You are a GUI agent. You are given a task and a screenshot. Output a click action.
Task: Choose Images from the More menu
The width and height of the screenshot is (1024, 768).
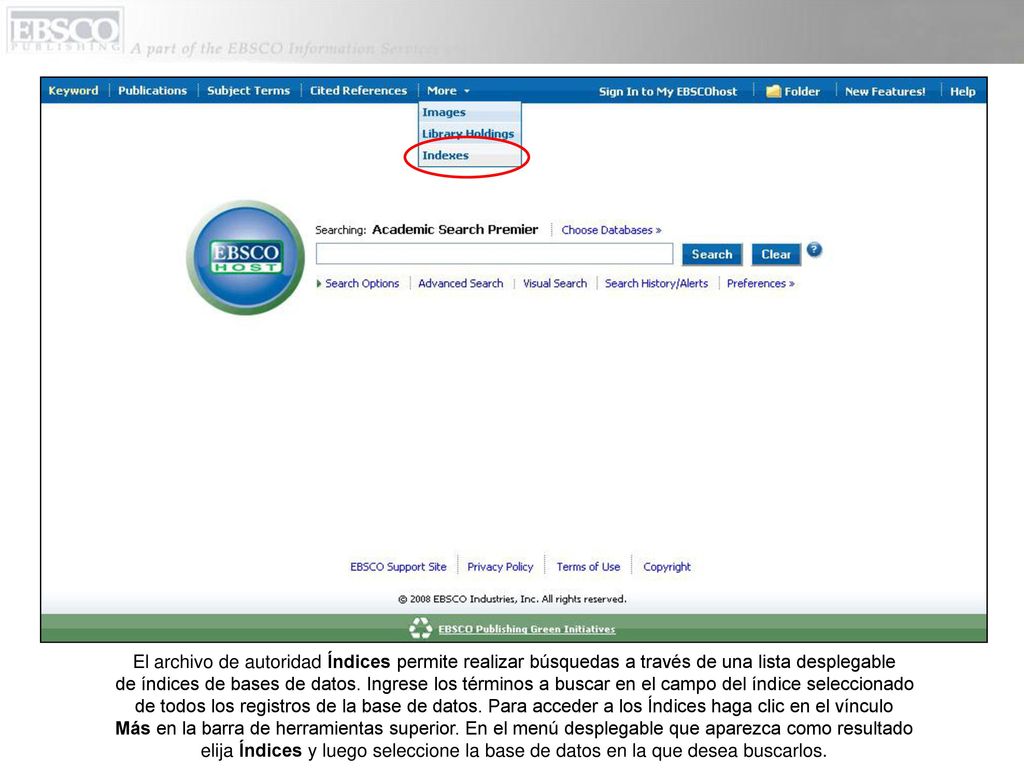[444, 112]
